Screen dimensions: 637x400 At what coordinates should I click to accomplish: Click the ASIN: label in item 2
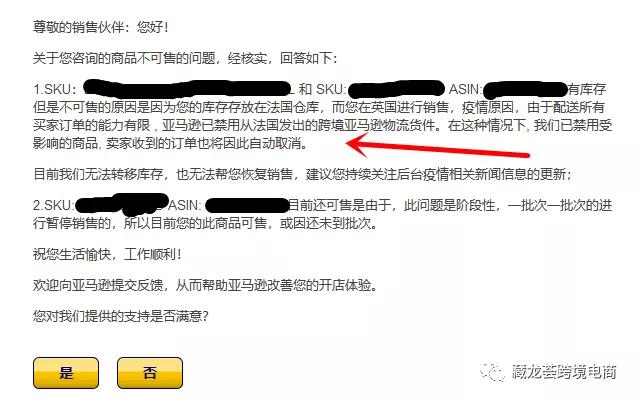point(185,205)
